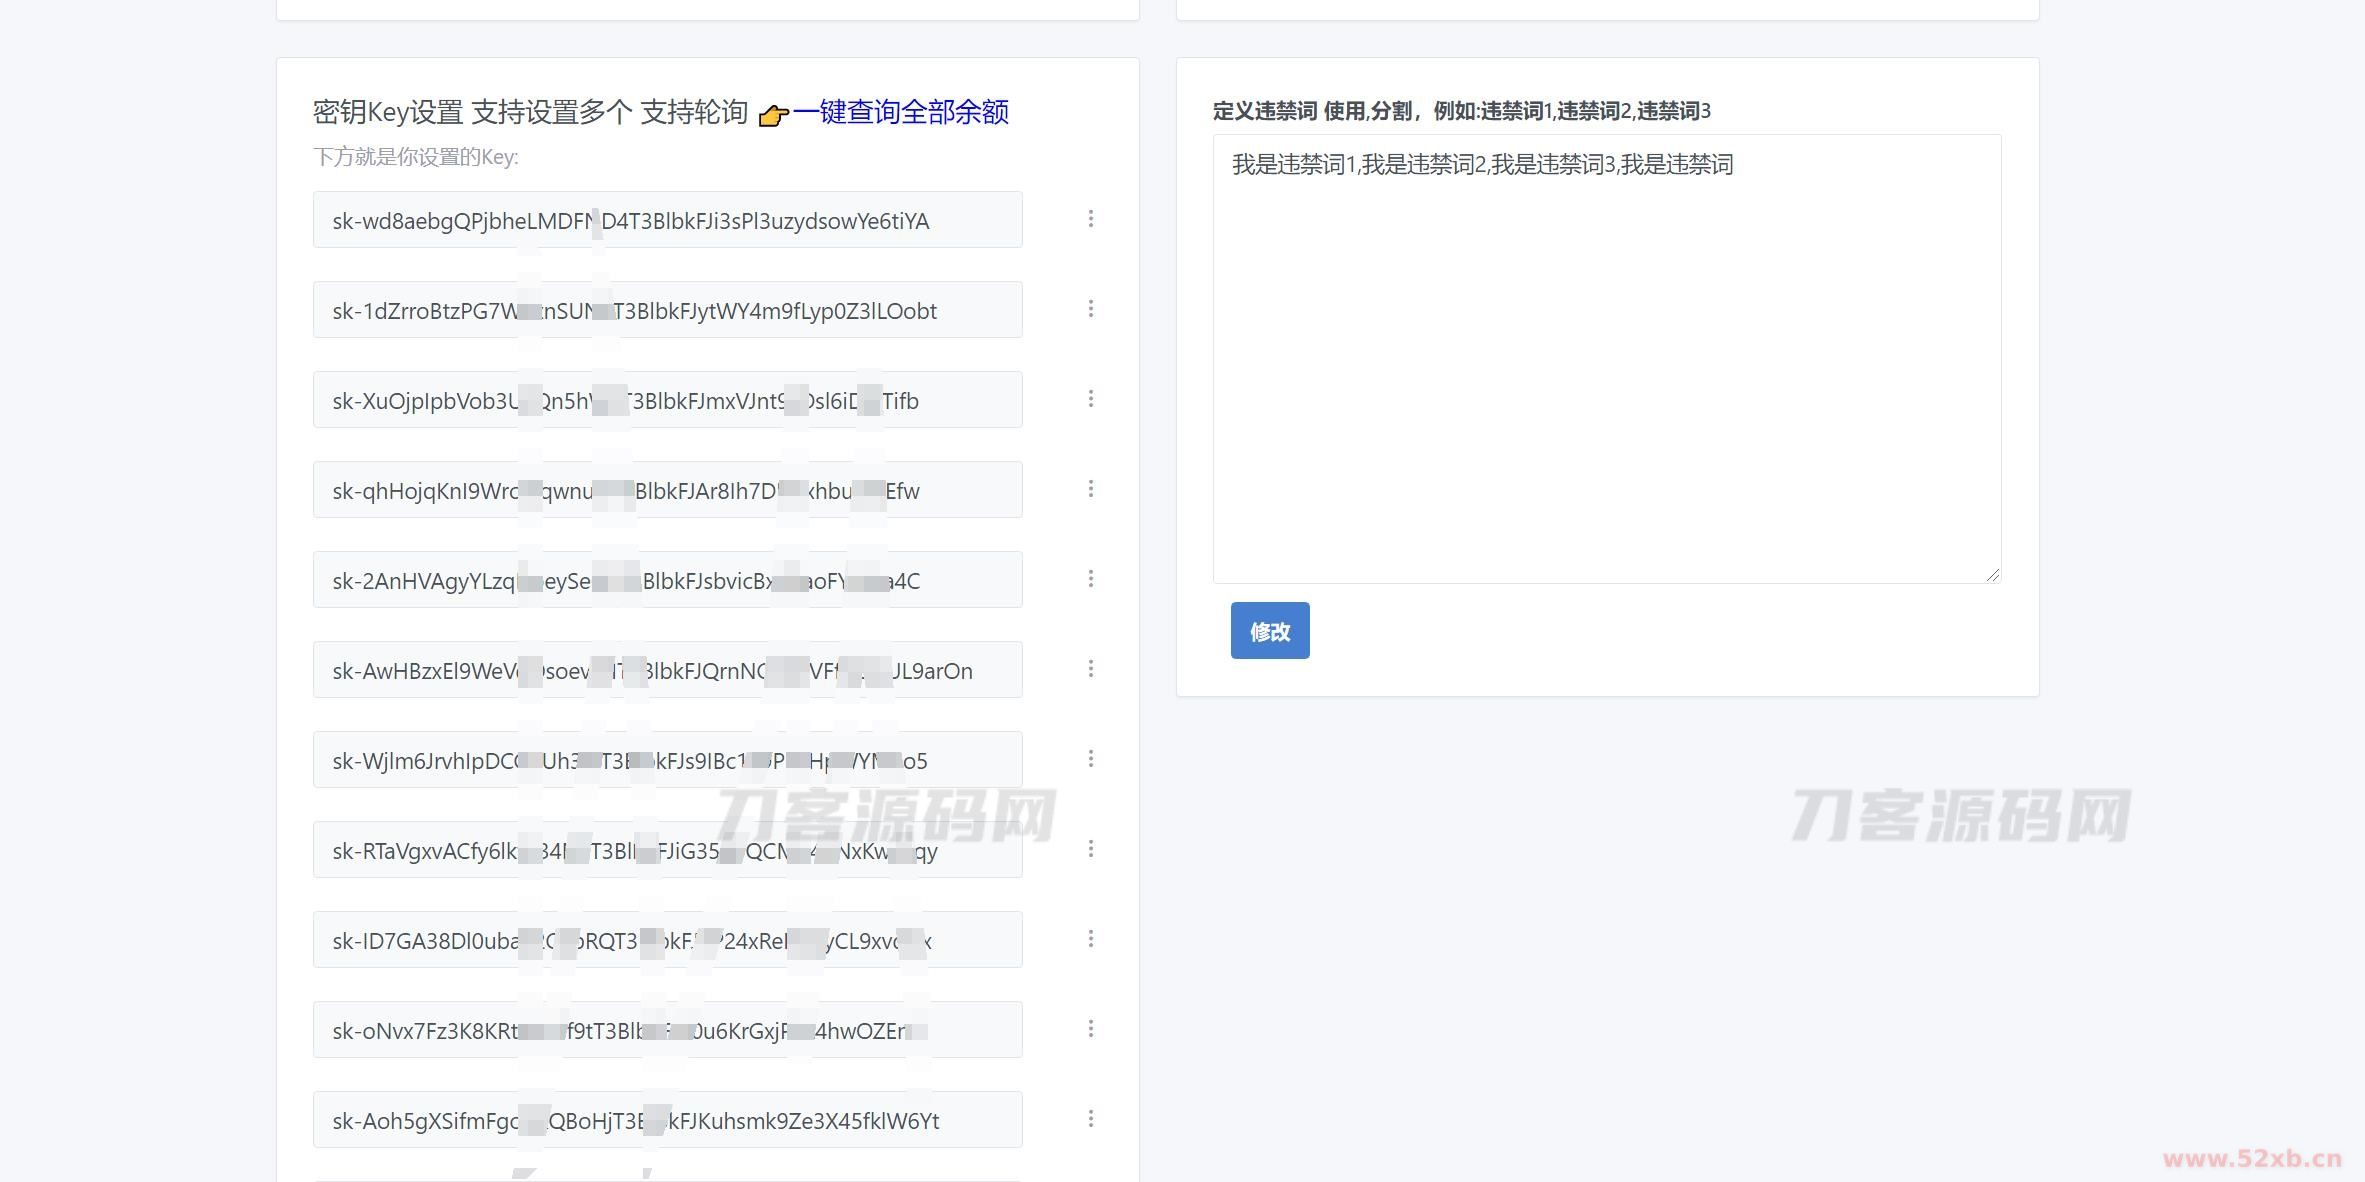
Task: Open three-dot menu for sk-qhHojqKnI9 key
Action: pos(1090,489)
